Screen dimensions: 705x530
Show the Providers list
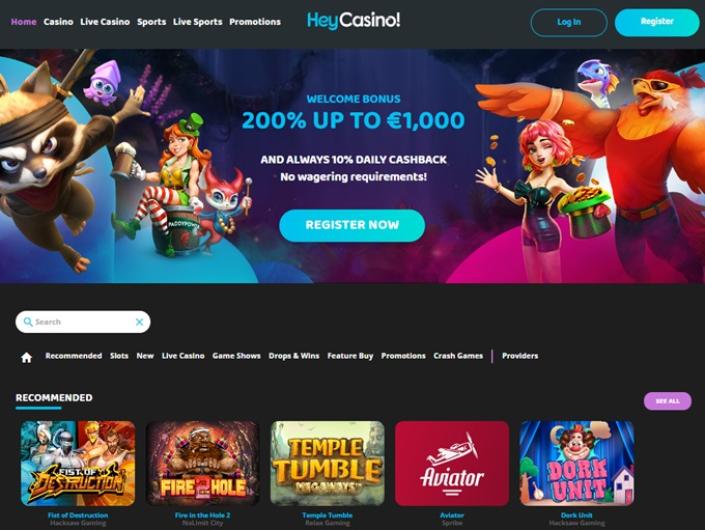pyautogui.click(x=520, y=356)
